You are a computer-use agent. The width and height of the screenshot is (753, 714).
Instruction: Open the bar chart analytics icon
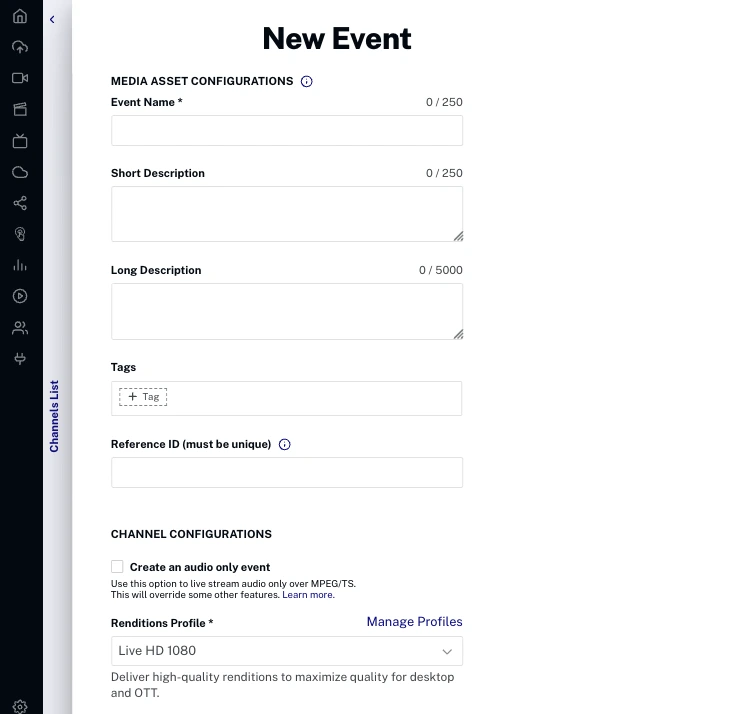[19, 265]
